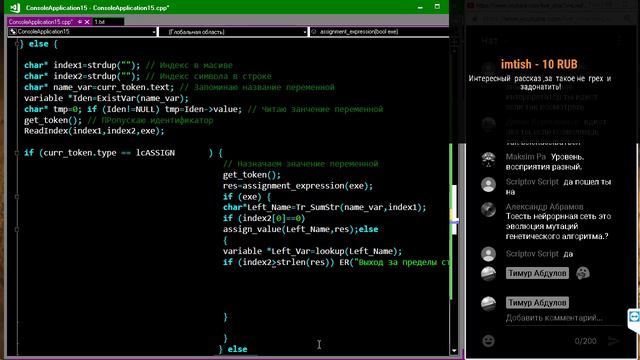Viewport: 640px width, 360px height.
Task: Click Александр Абрамов's avatar in chat
Action: (x=488, y=209)
